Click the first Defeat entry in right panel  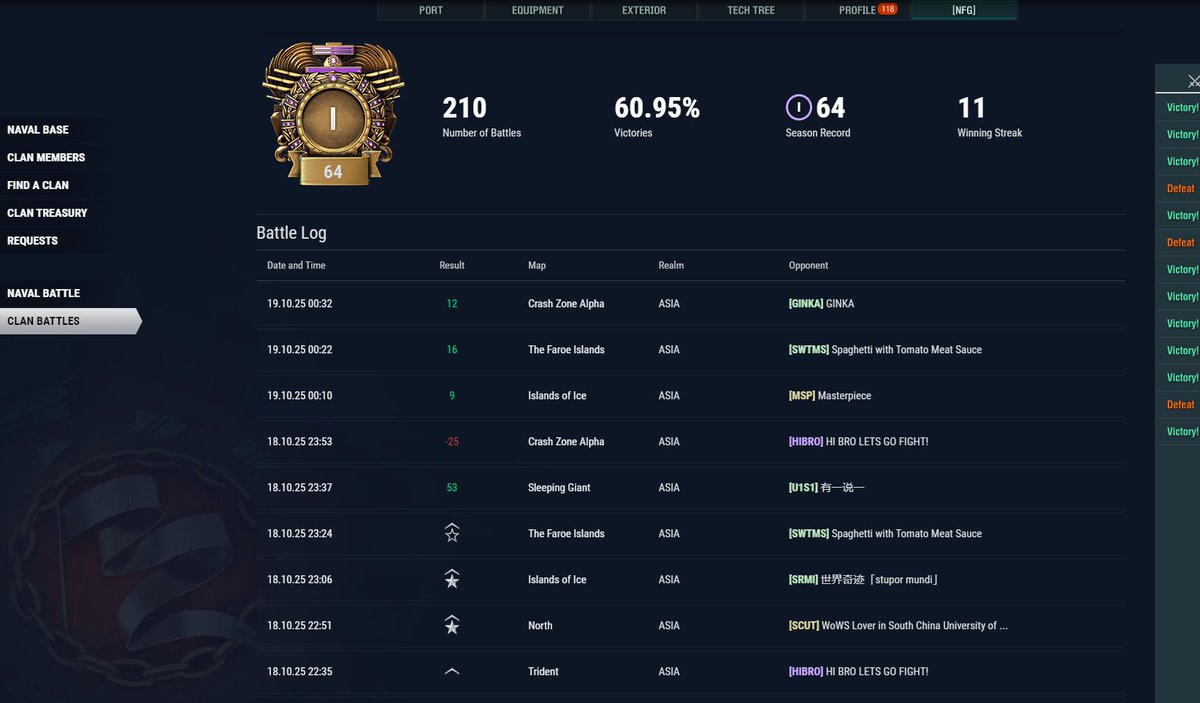point(1180,188)
